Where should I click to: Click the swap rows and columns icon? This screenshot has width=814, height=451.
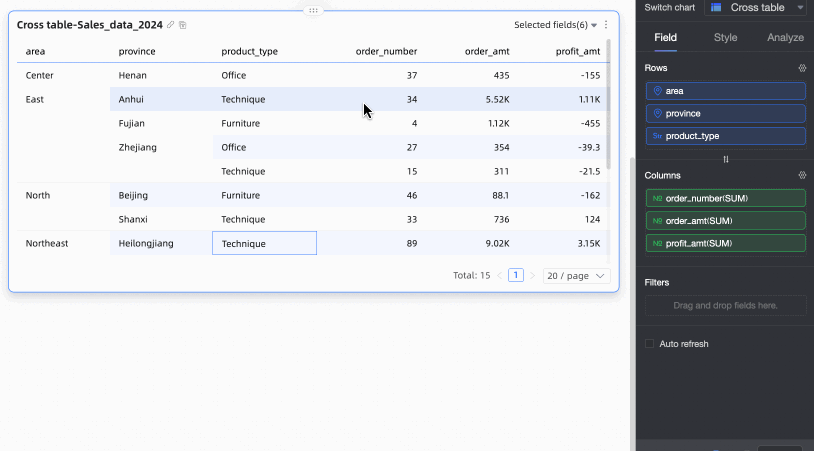click(726, 159)
